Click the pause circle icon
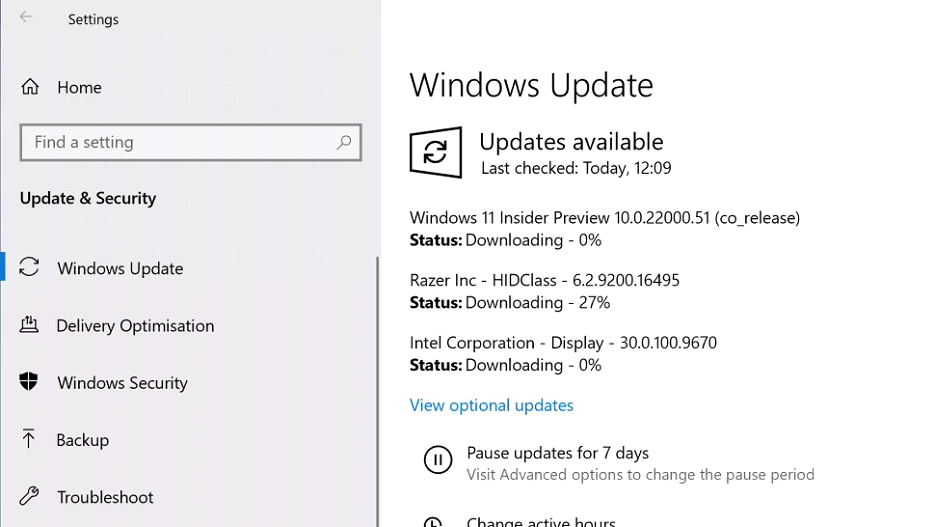The width and height of the screenshot is (935, 527). point(438,460)
